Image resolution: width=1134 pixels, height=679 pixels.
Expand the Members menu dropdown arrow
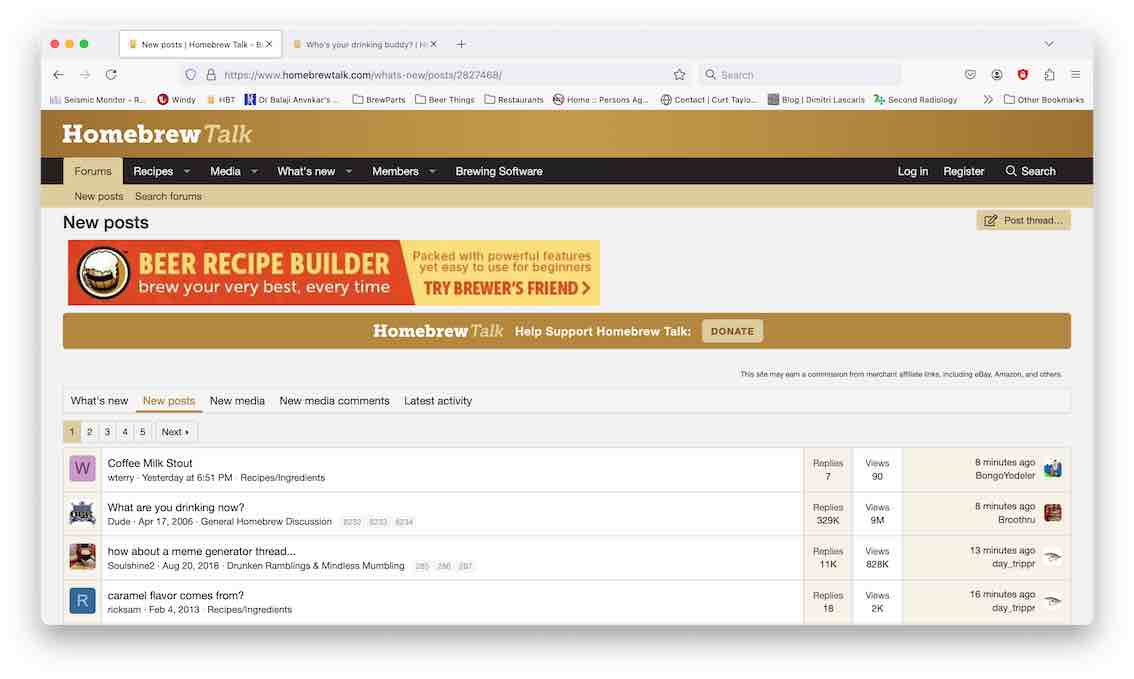point(432,171)
